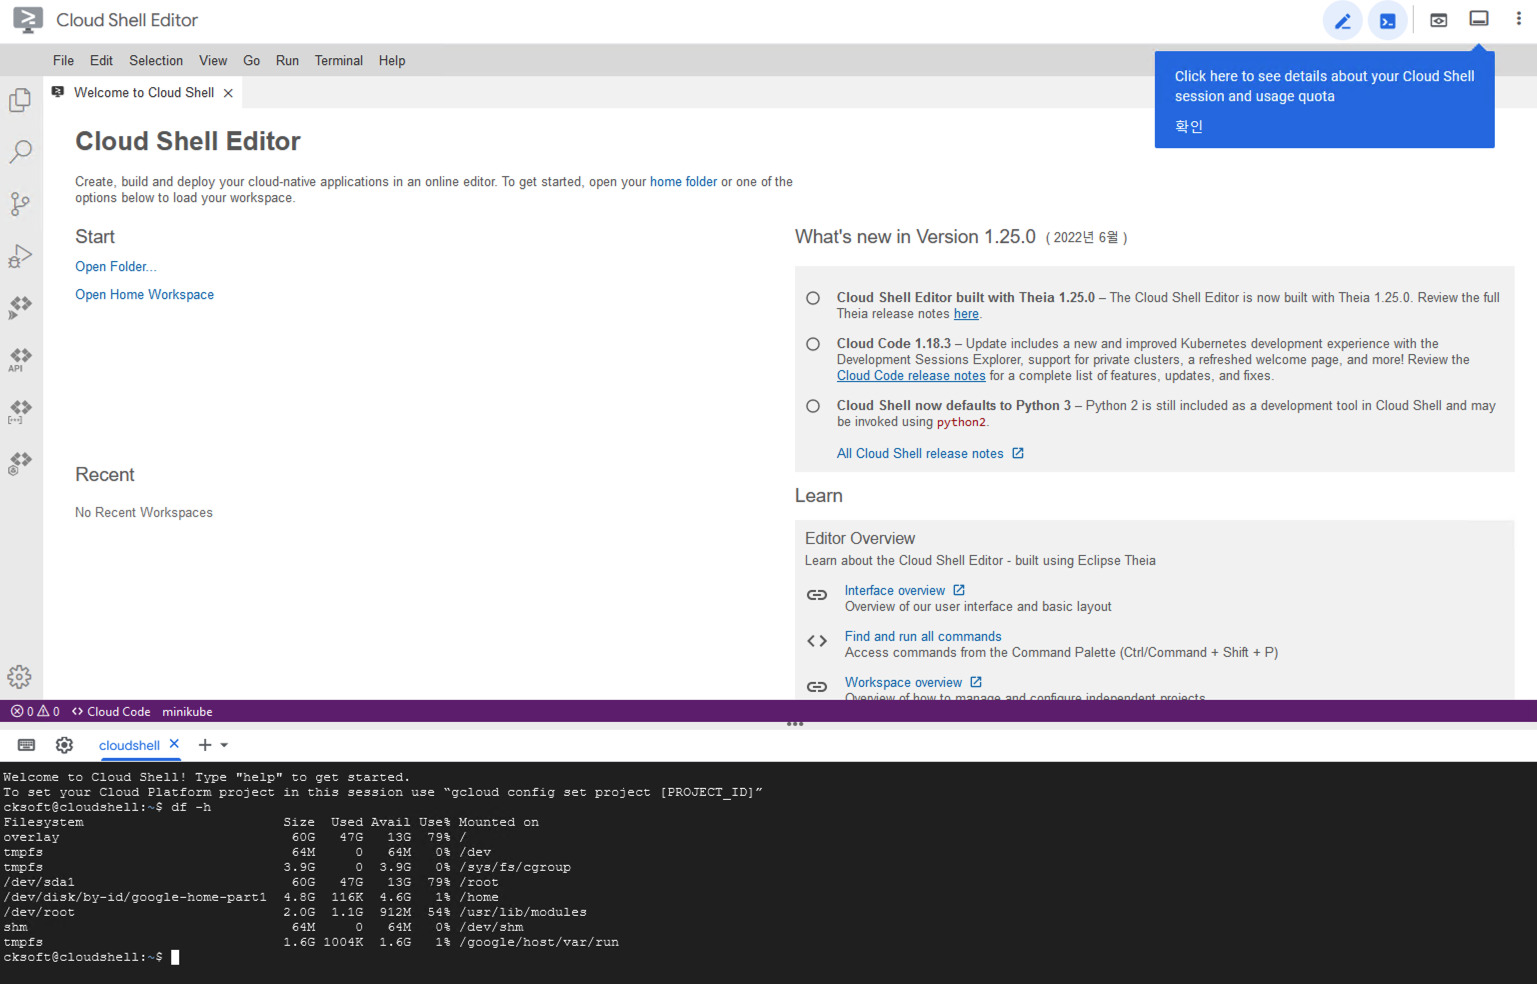Open the Help menu

click(392, 61)
